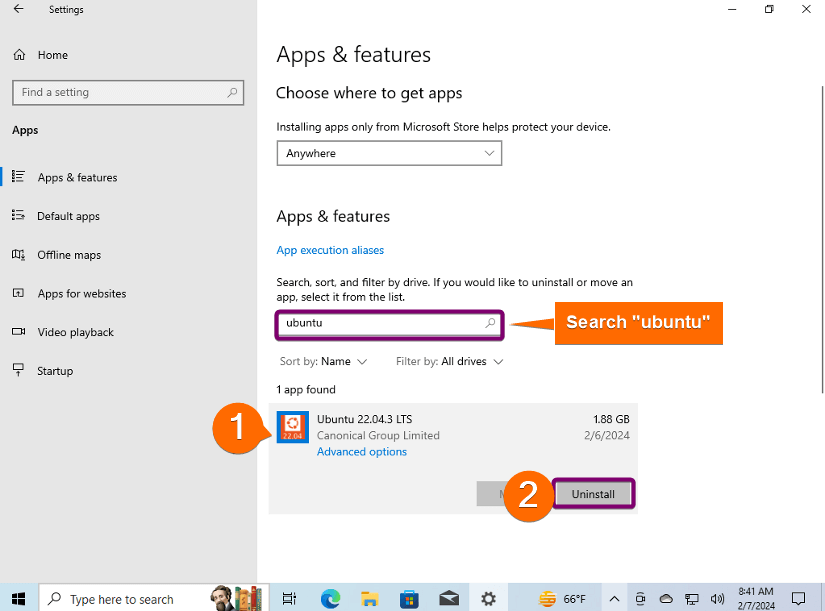Close the Settings window
Image resolution: width=825 pixels, height=611 pixels.
coord(806,9)
